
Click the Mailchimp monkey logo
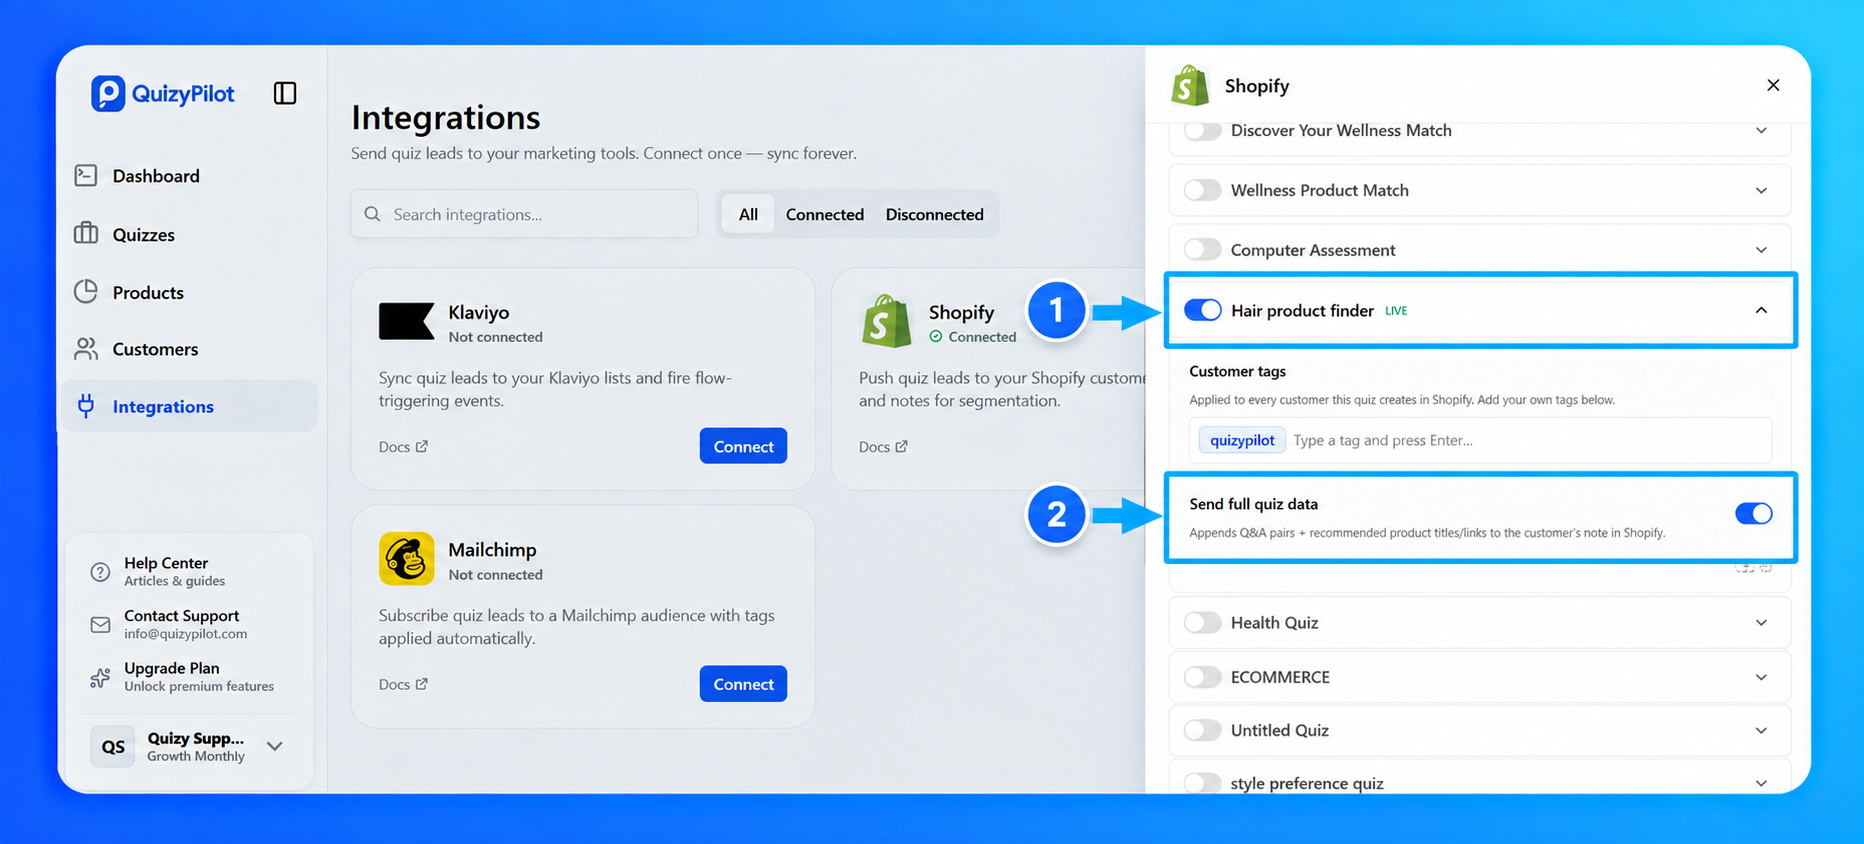point(406,559)
